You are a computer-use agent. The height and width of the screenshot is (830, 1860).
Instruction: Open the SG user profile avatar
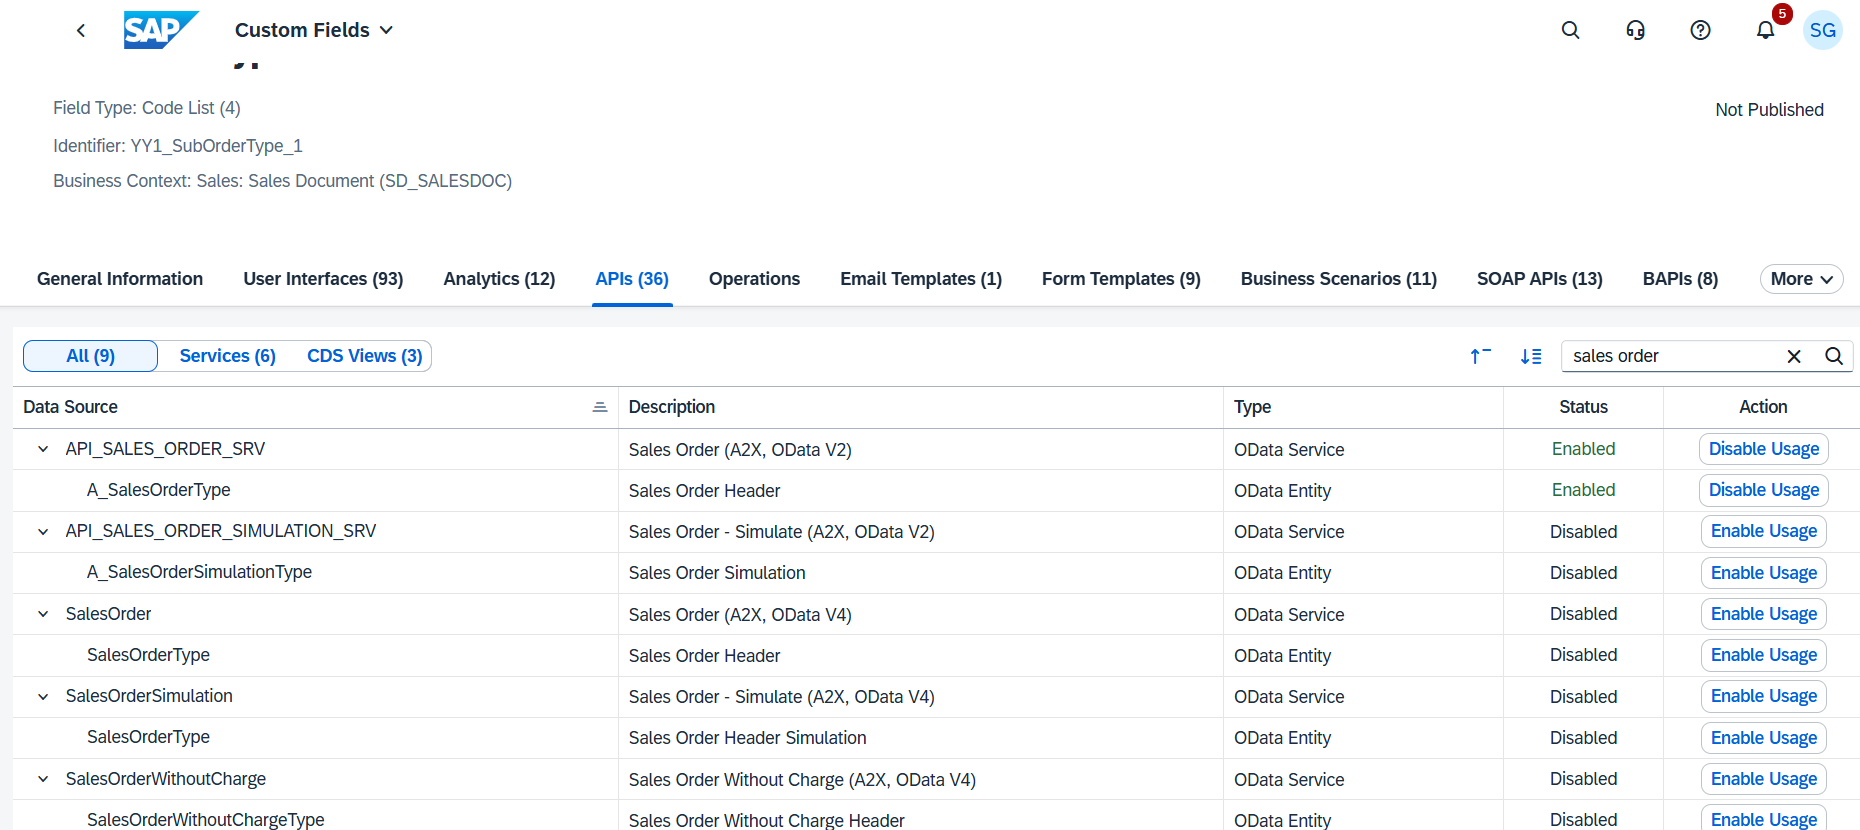pyautogui.click(x=1822, y=30)
